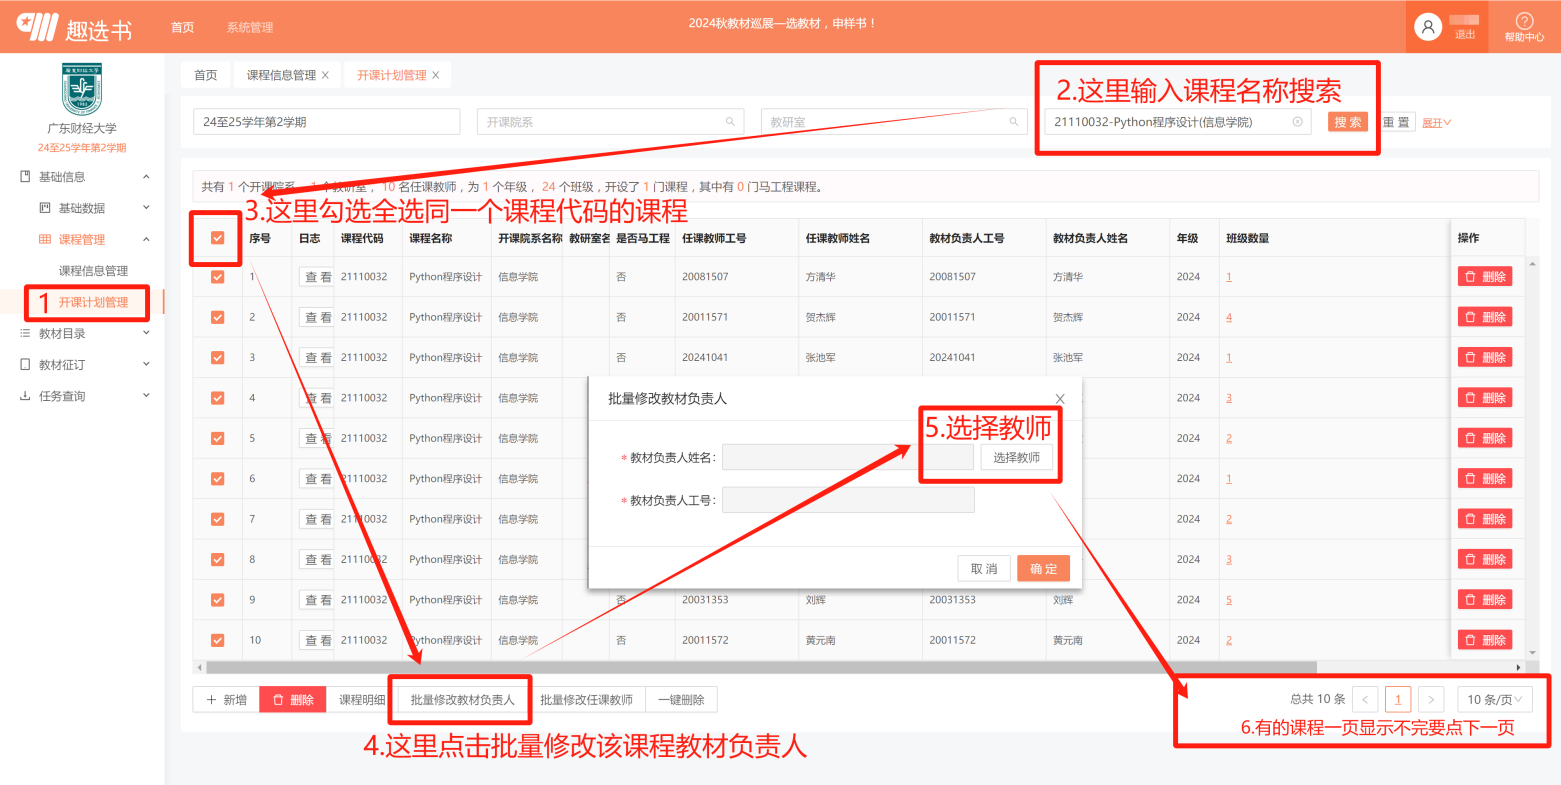Screen dimensions: 1561x785
Task: Click the 选择教师 button in the dialog
Action: 1016,458
